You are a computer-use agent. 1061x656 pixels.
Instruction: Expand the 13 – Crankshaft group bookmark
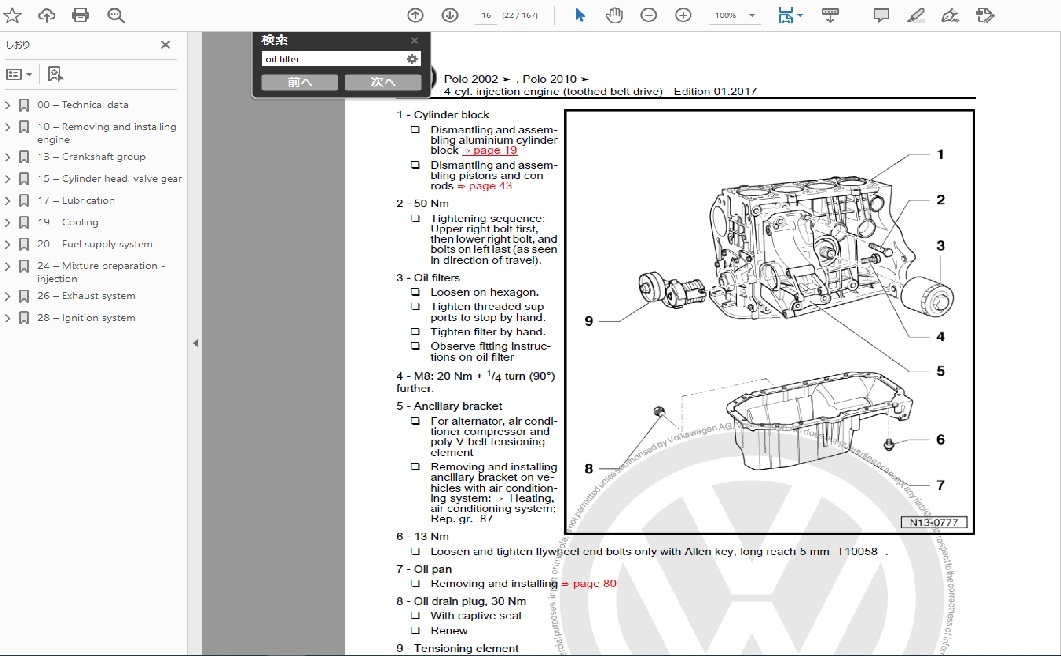[7, 157]
